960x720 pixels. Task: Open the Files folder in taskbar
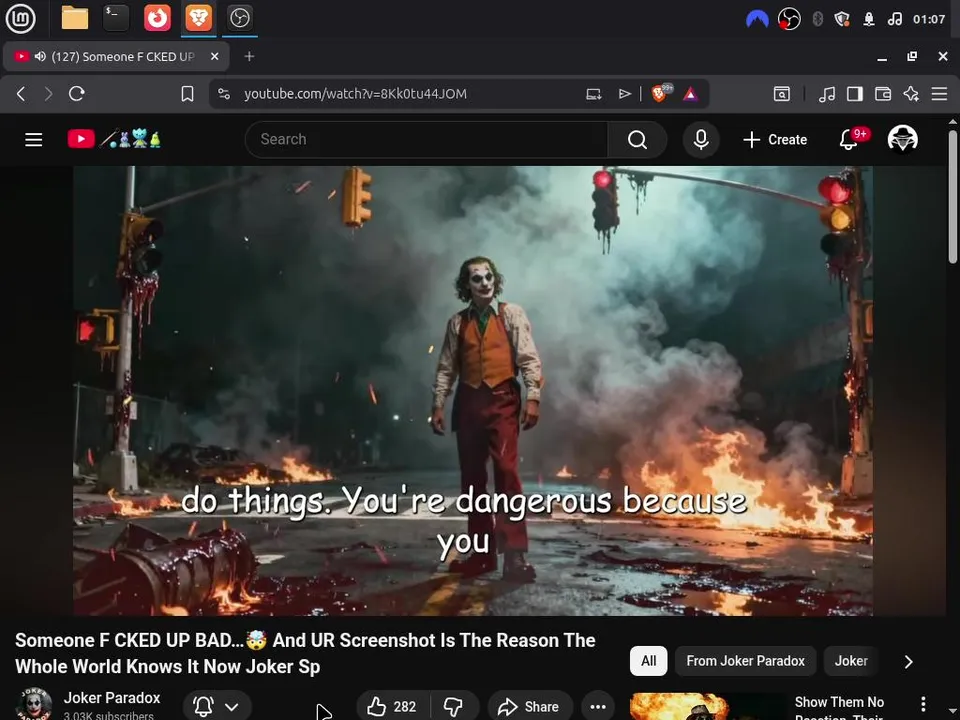click(x=75, y=18)
